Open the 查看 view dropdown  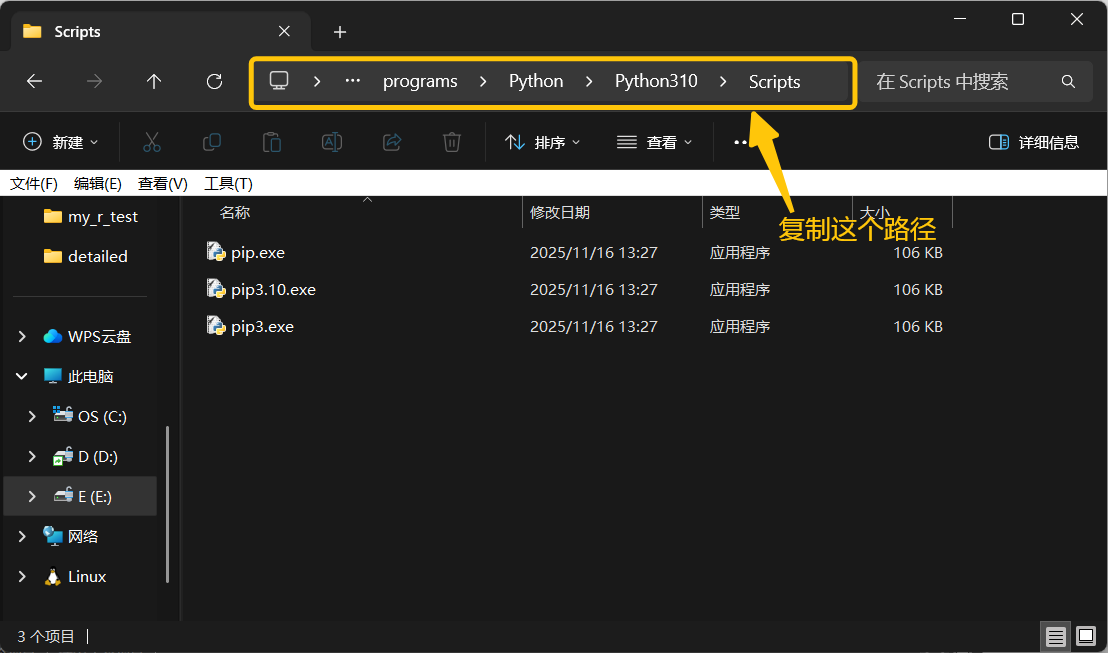pyautogui.click(x=655, y=142)
